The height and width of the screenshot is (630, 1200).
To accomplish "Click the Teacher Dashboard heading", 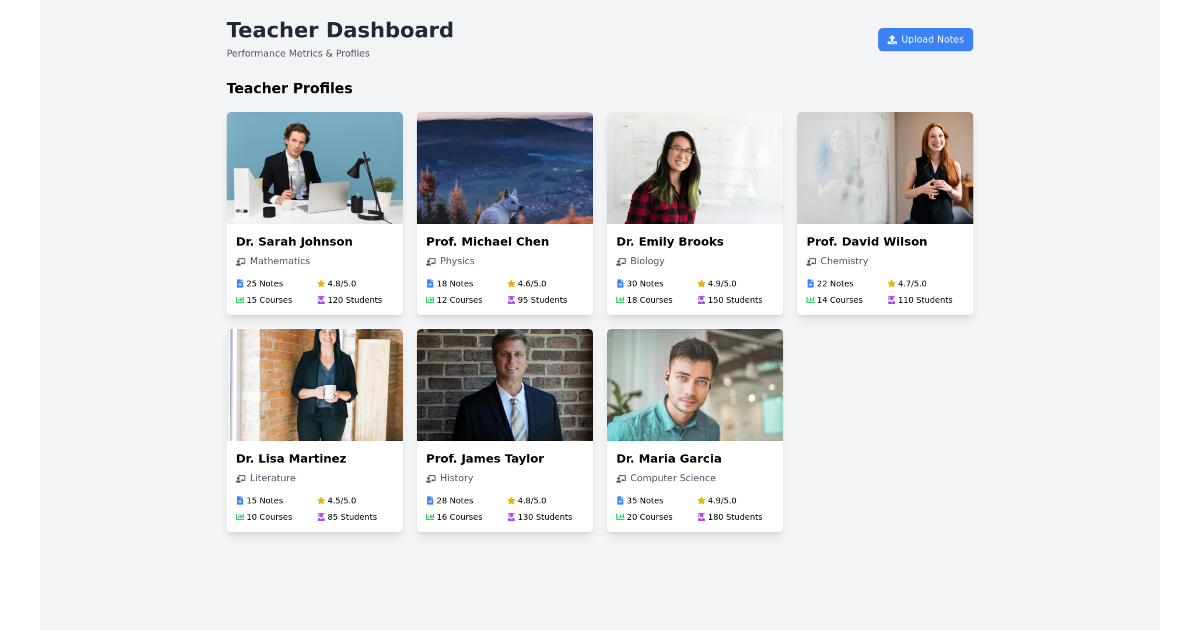I will [x=340, y=30].
